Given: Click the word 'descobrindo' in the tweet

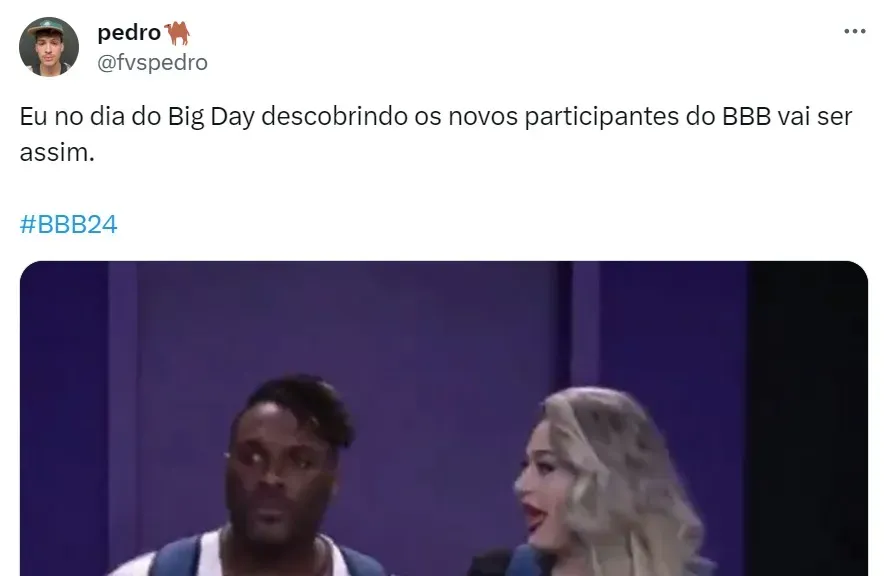Looking at the screenshot, I should click(x=334, y=117).
